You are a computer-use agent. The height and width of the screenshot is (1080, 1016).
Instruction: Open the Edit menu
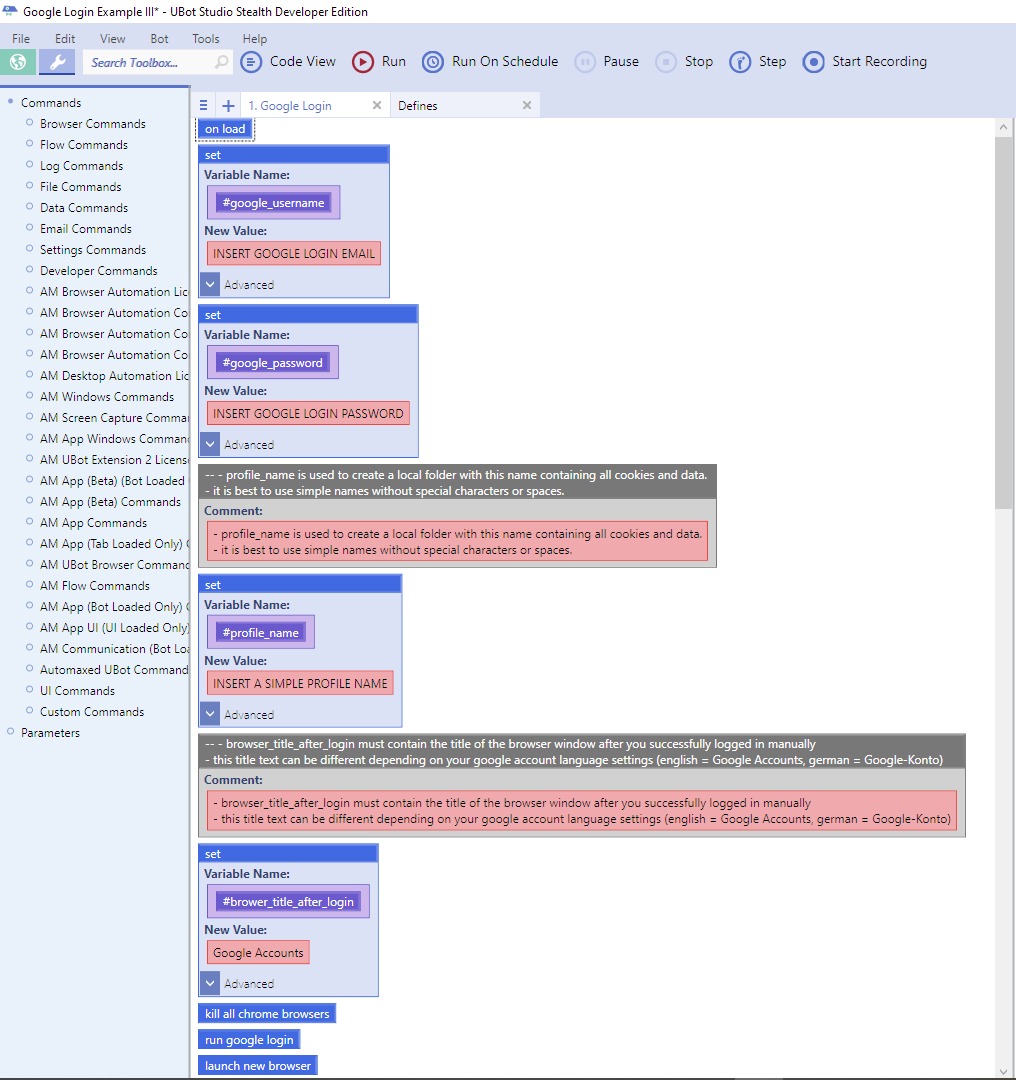point(65,39)
